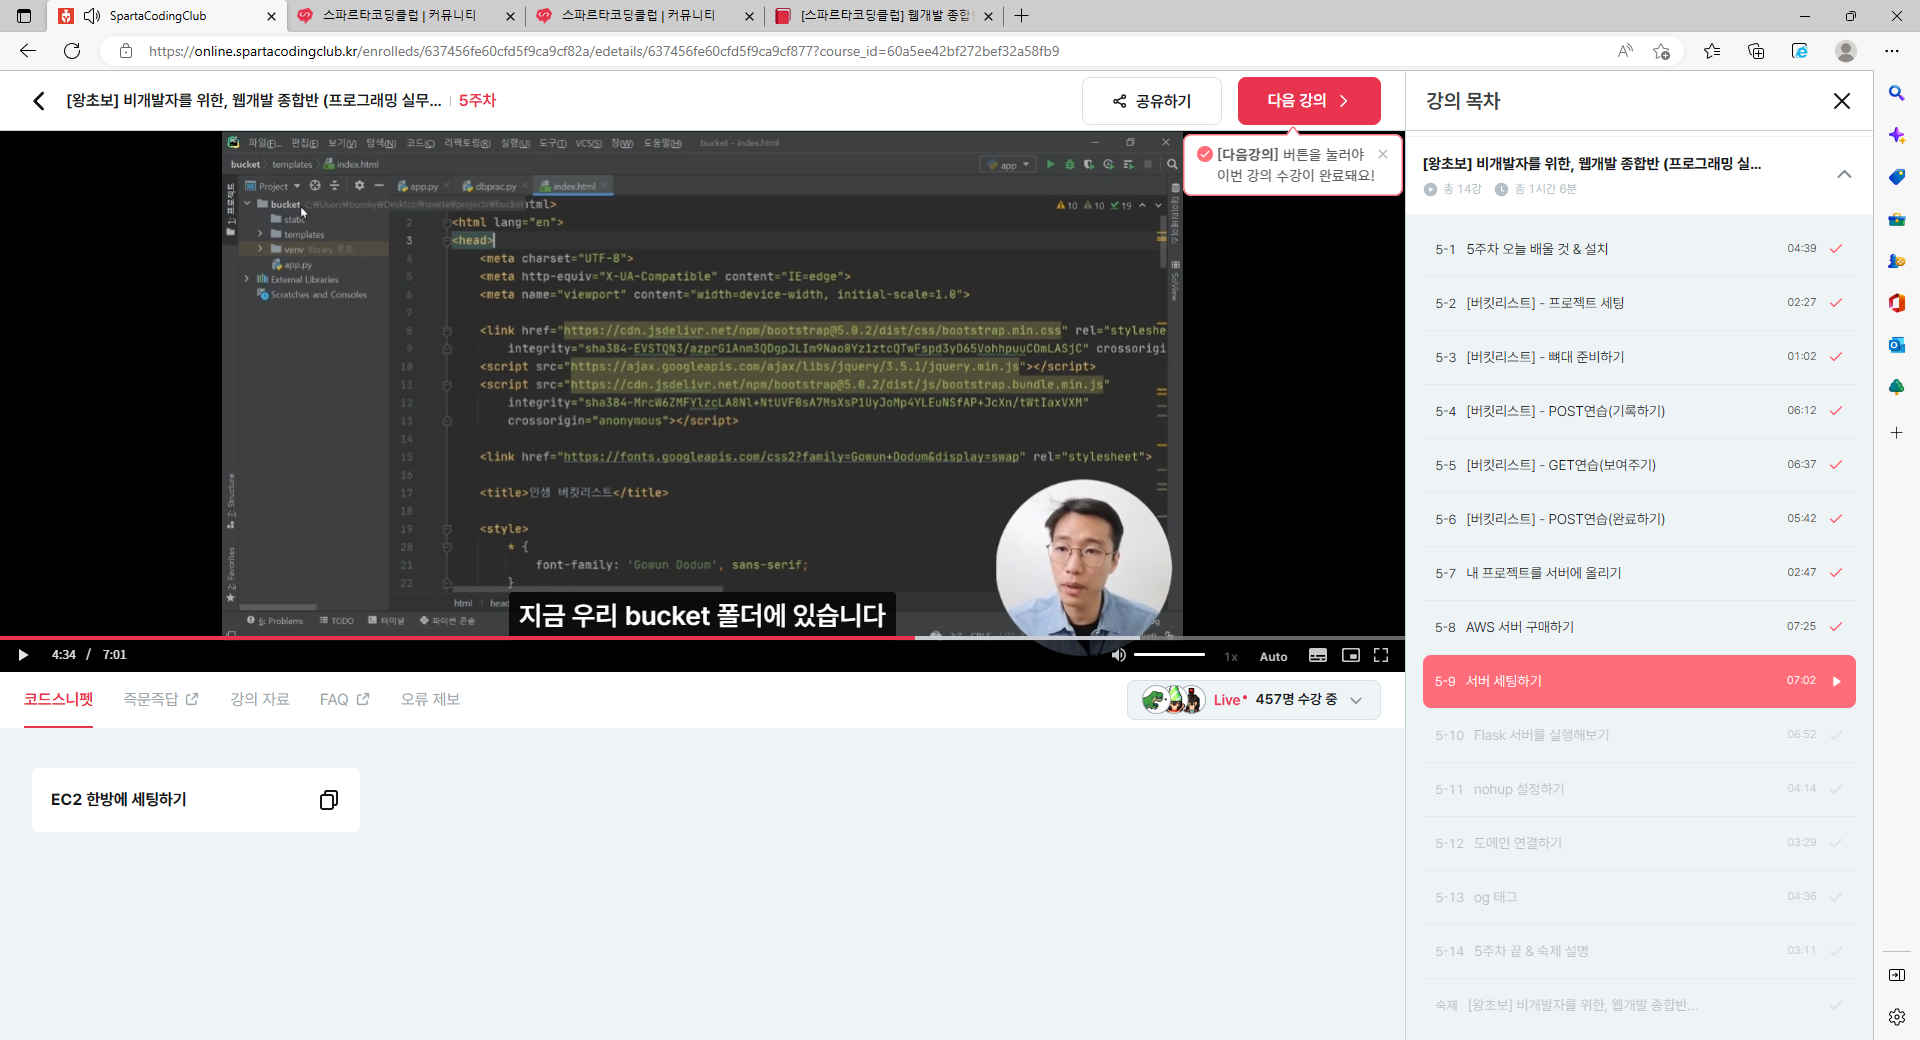Select lecture 5-11 nohup 설정하기
Screen dimensions: 1920x1040
click(x=1639, y=789)
